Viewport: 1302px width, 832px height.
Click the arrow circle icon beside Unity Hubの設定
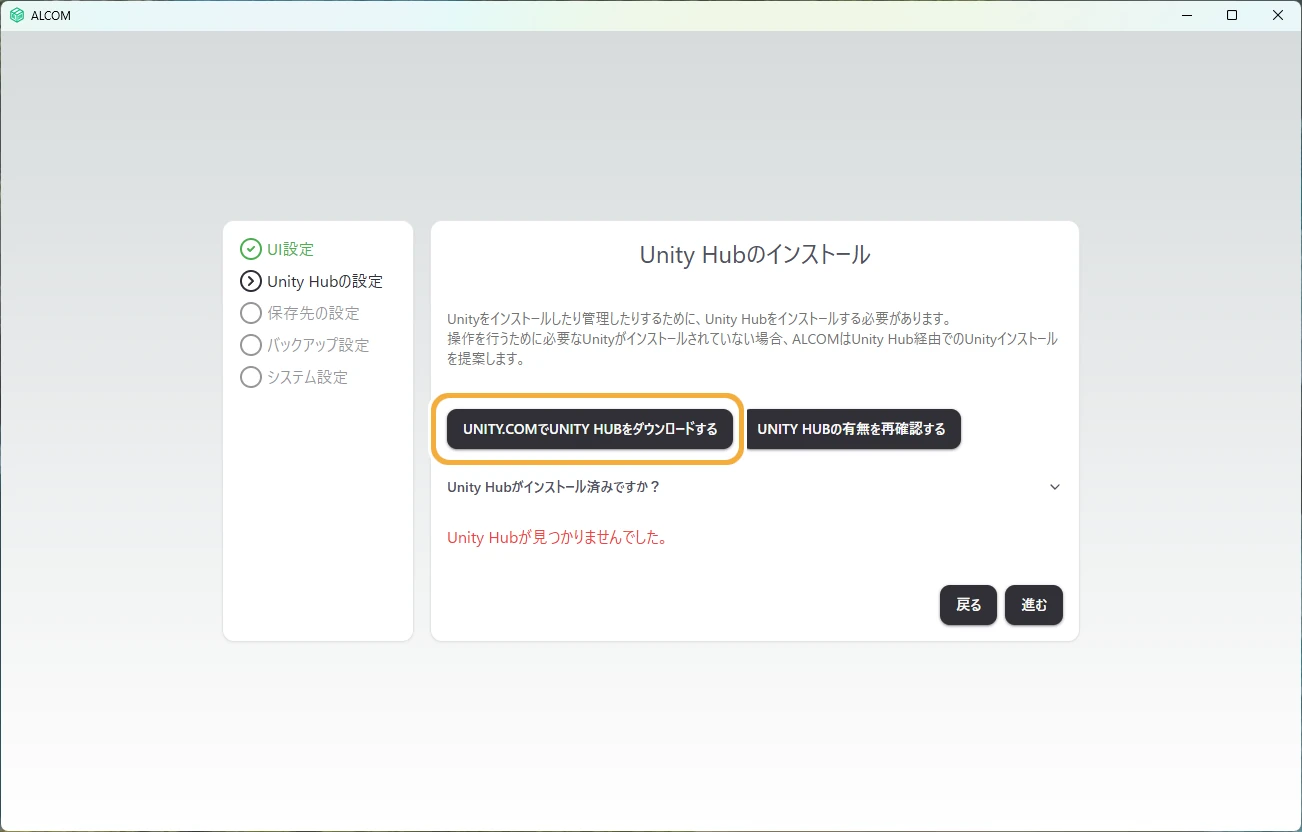(x=251, y=281)
